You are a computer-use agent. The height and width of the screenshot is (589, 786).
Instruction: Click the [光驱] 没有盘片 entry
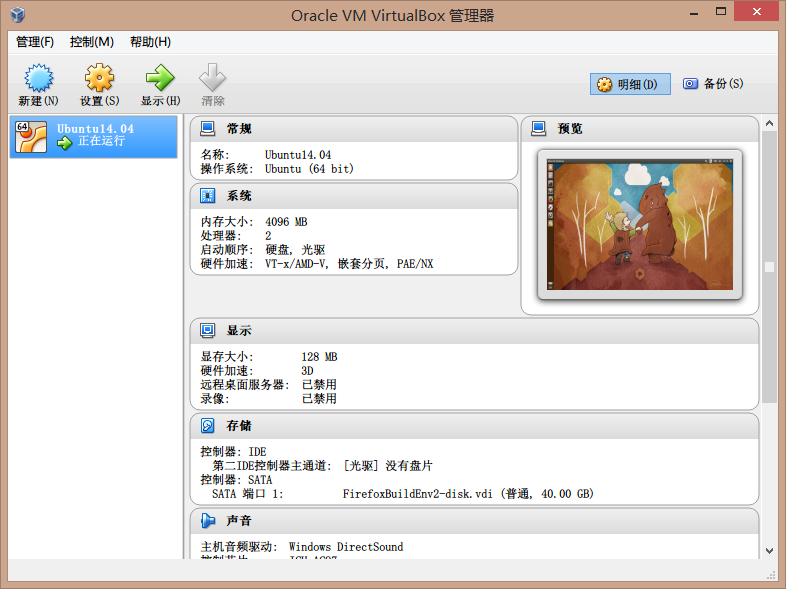click(x=387, y=466)
